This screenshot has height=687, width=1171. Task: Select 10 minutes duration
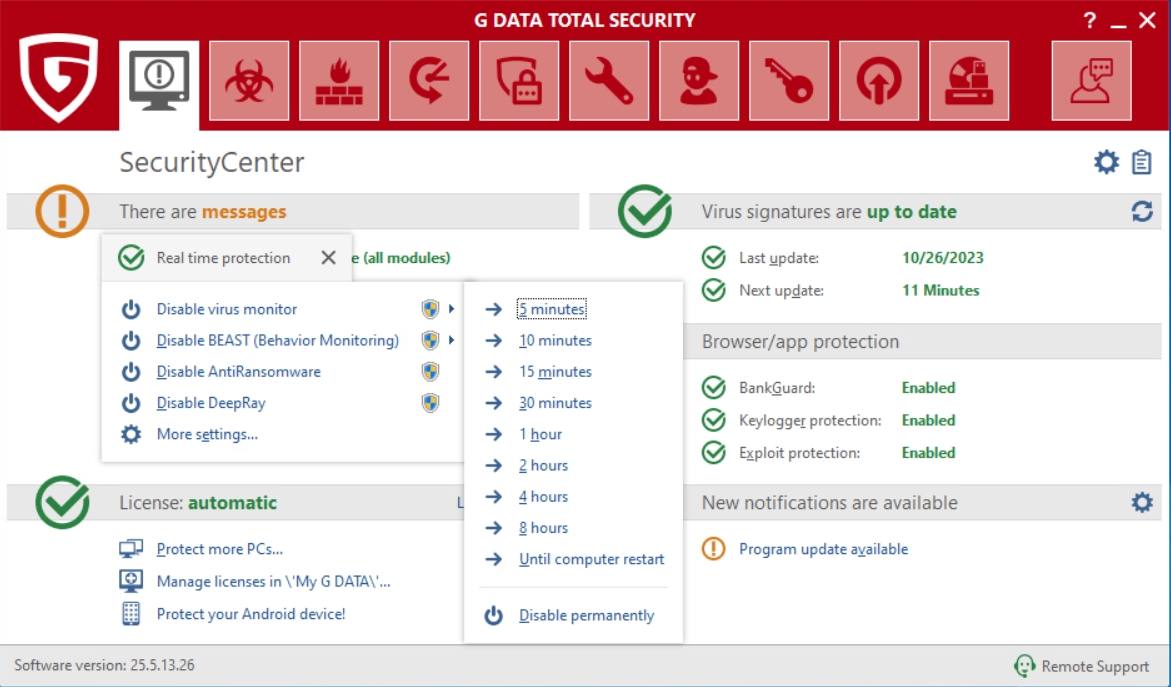click(x=555, y=341)
